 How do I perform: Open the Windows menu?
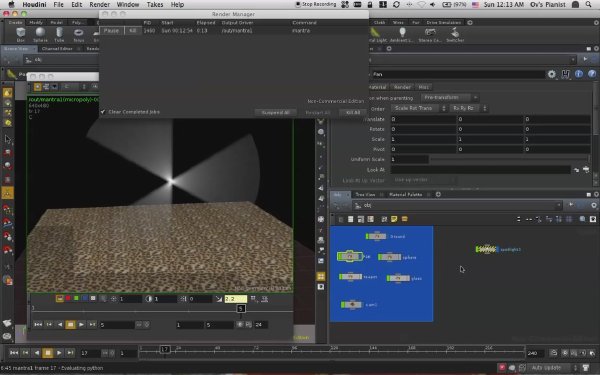127,5
